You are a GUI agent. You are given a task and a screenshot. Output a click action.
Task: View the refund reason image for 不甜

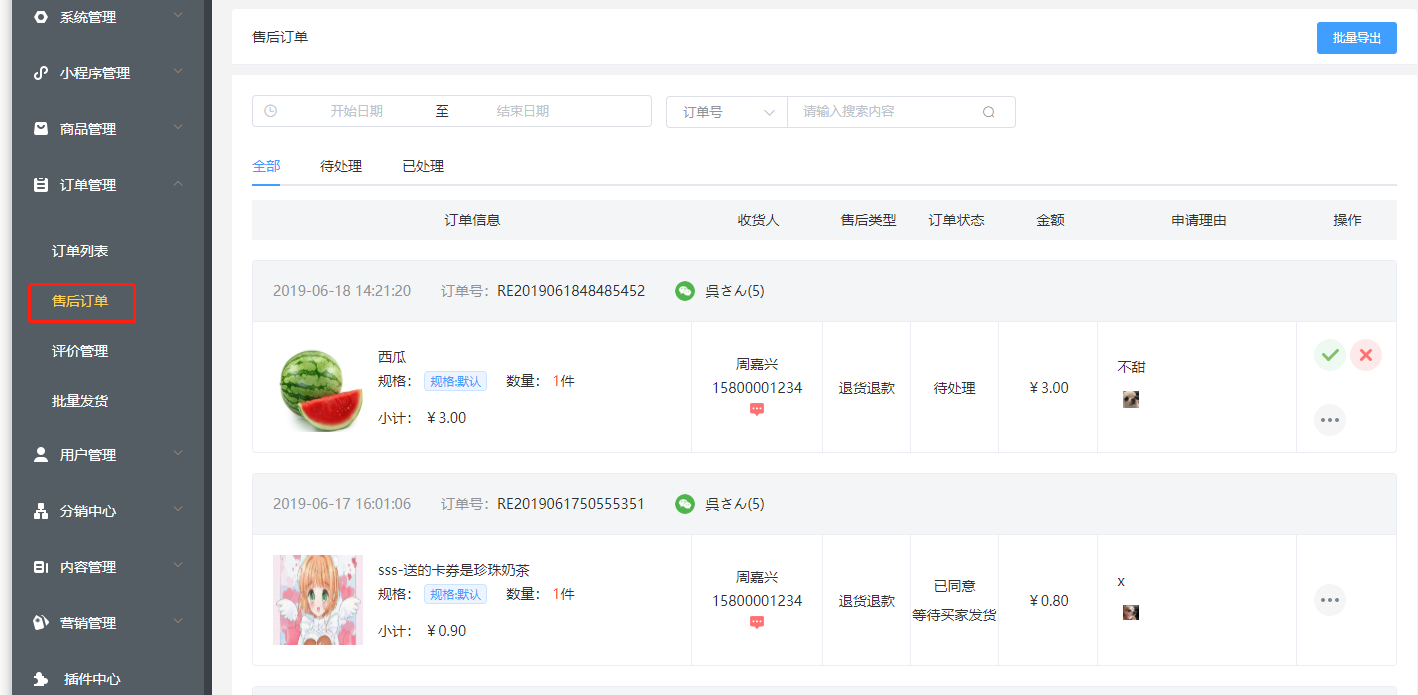coord(1131,399)
